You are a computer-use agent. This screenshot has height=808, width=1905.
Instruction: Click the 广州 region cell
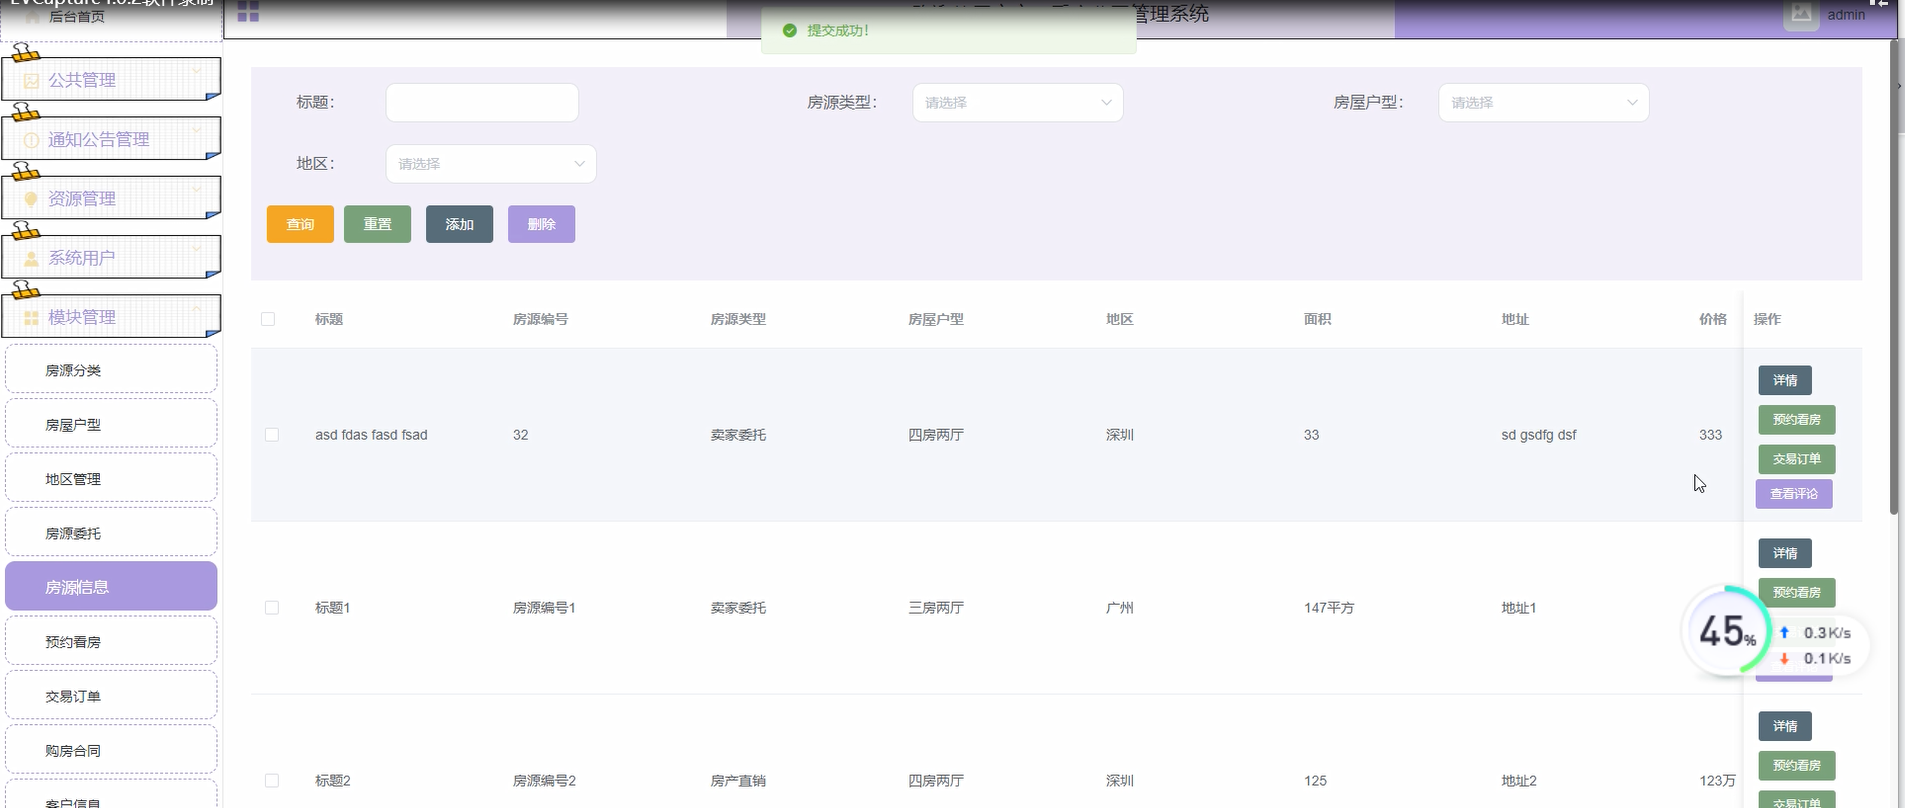(1120, 608)
